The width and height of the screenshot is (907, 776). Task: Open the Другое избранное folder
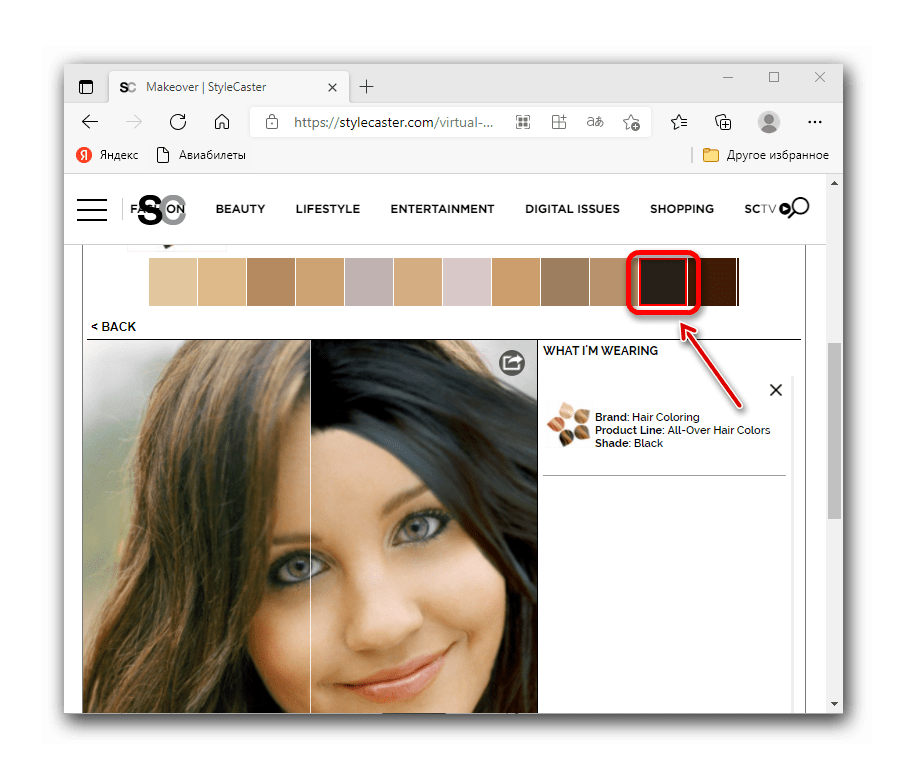[766, 155]
